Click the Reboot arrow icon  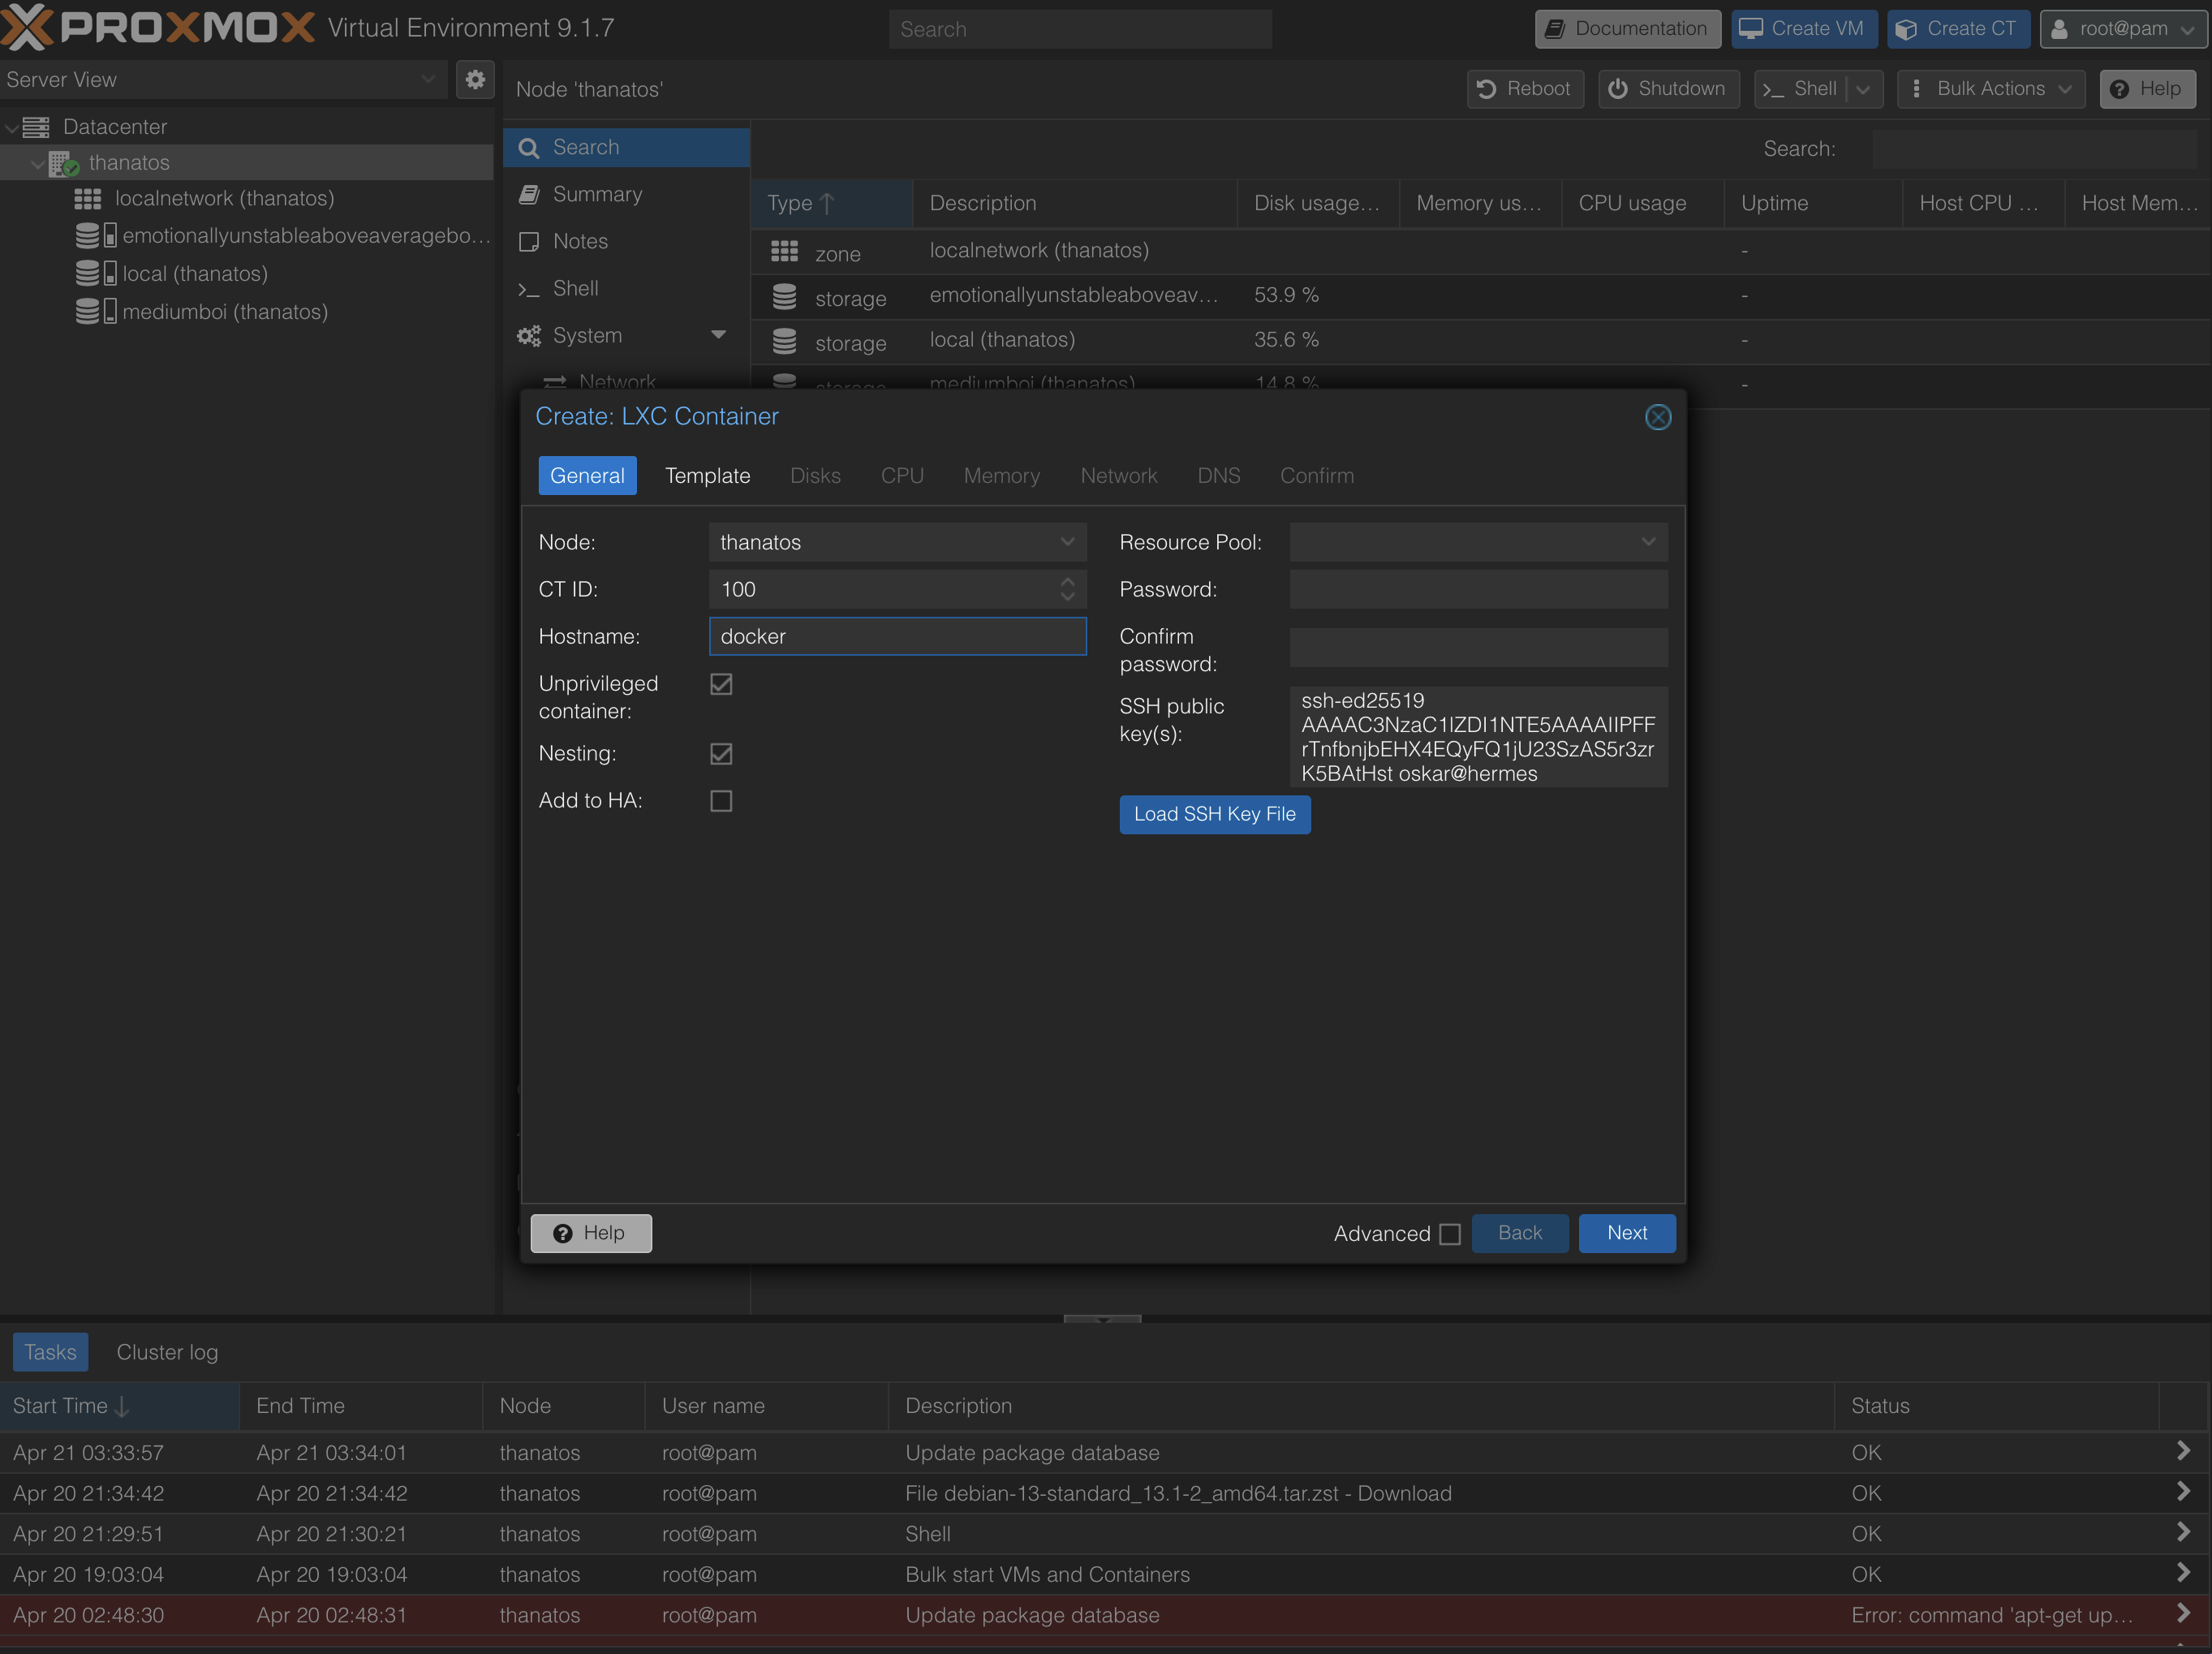[1486, 89]
